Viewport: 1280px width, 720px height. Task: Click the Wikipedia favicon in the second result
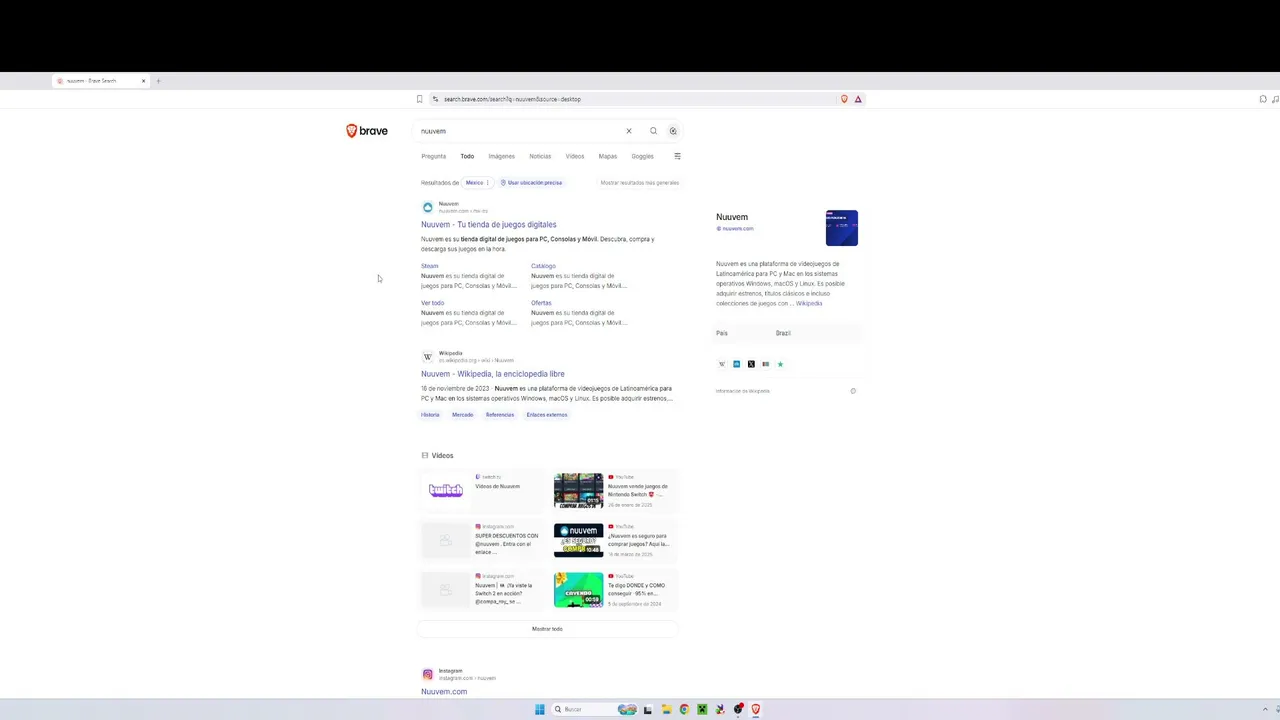point(428,356)
